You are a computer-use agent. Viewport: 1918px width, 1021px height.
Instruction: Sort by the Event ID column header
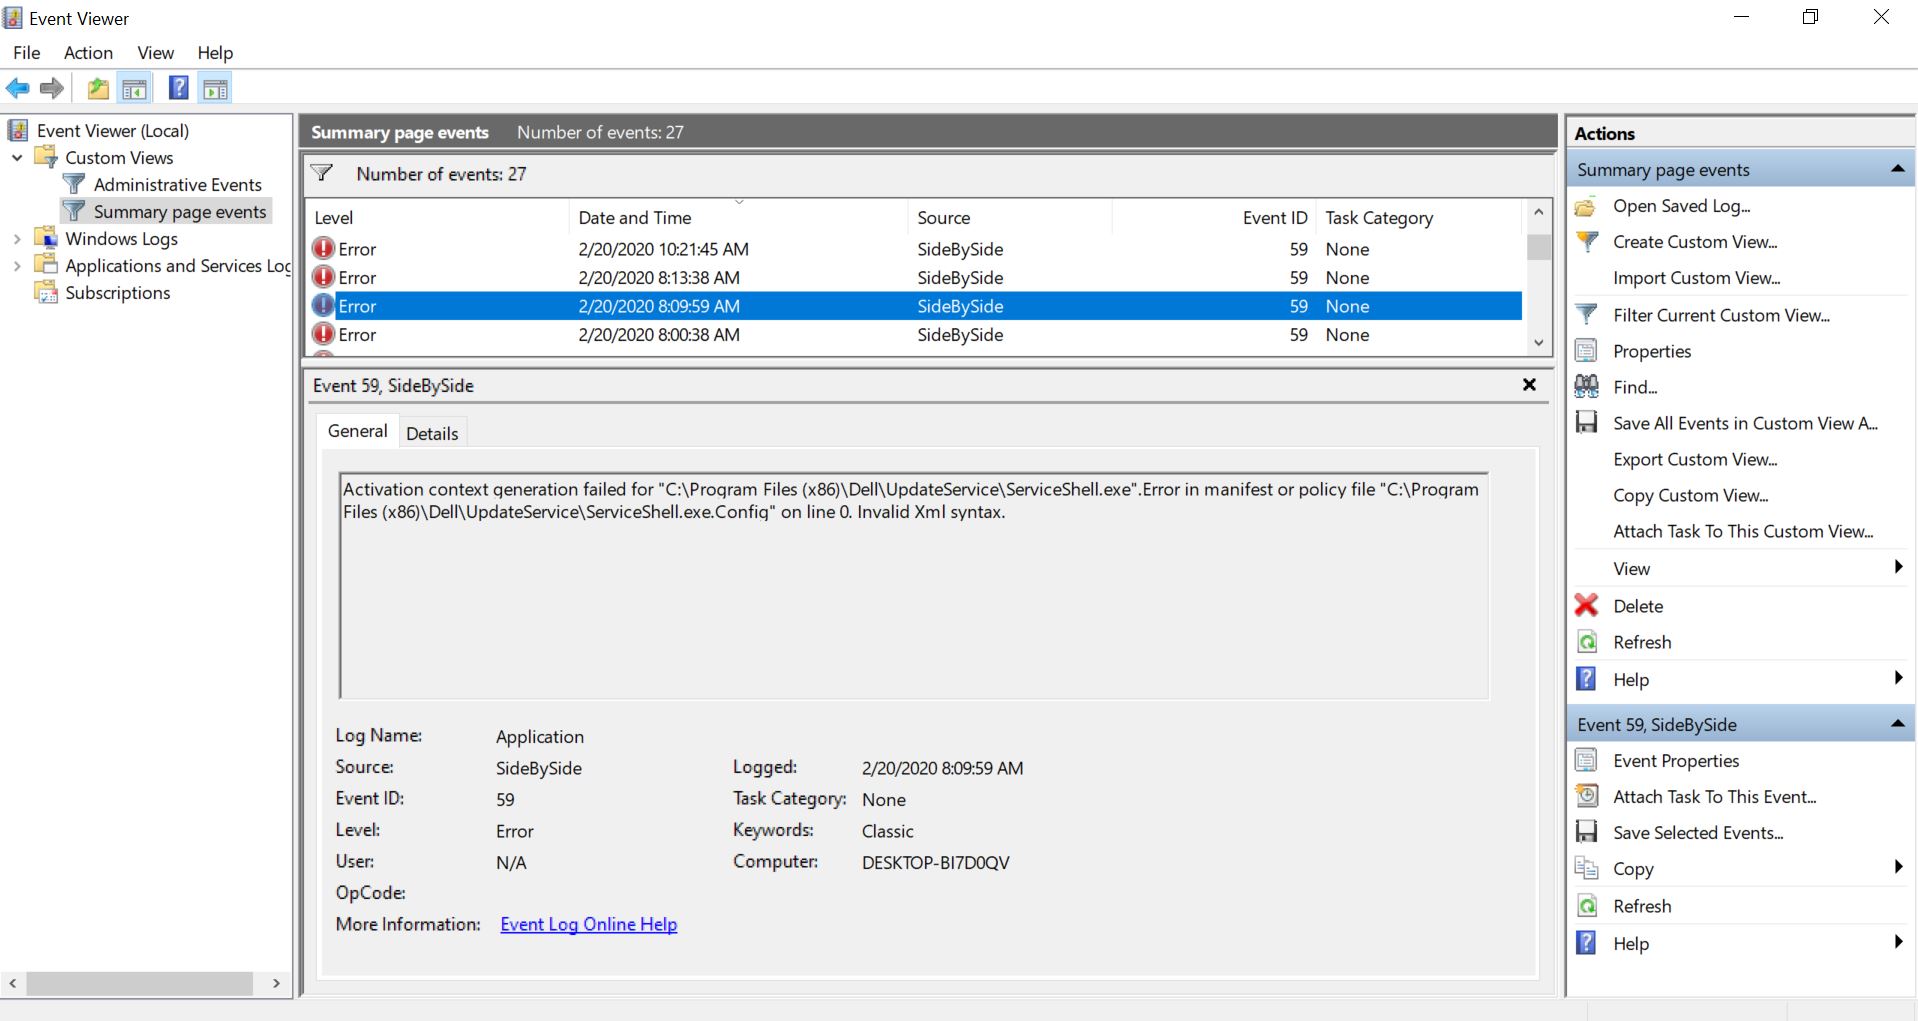click(x=1213, y=217)
